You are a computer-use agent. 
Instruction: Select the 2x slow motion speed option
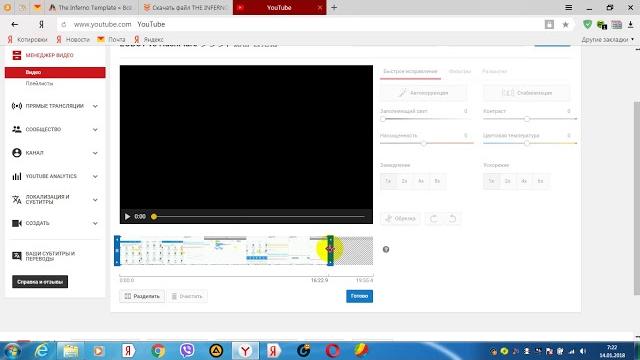(404, 181)
